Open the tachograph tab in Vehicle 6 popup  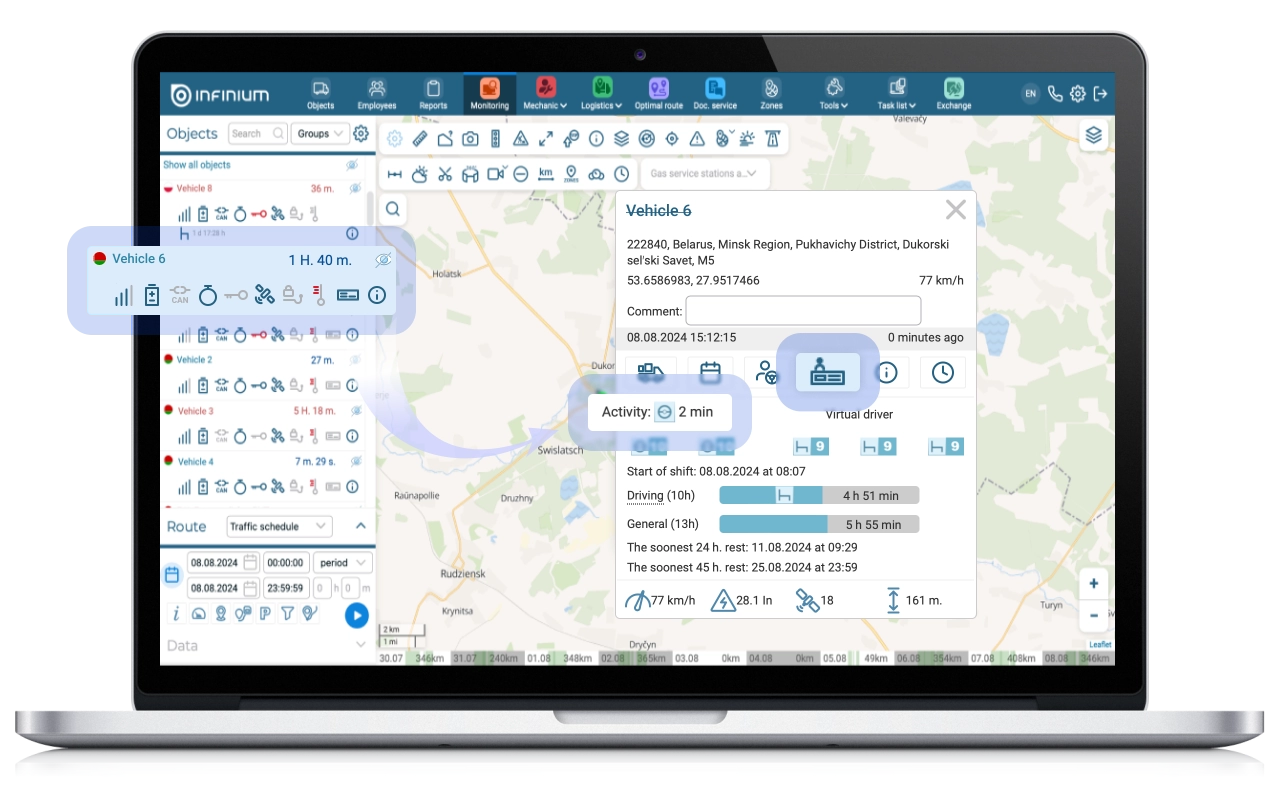click(827, 372)
